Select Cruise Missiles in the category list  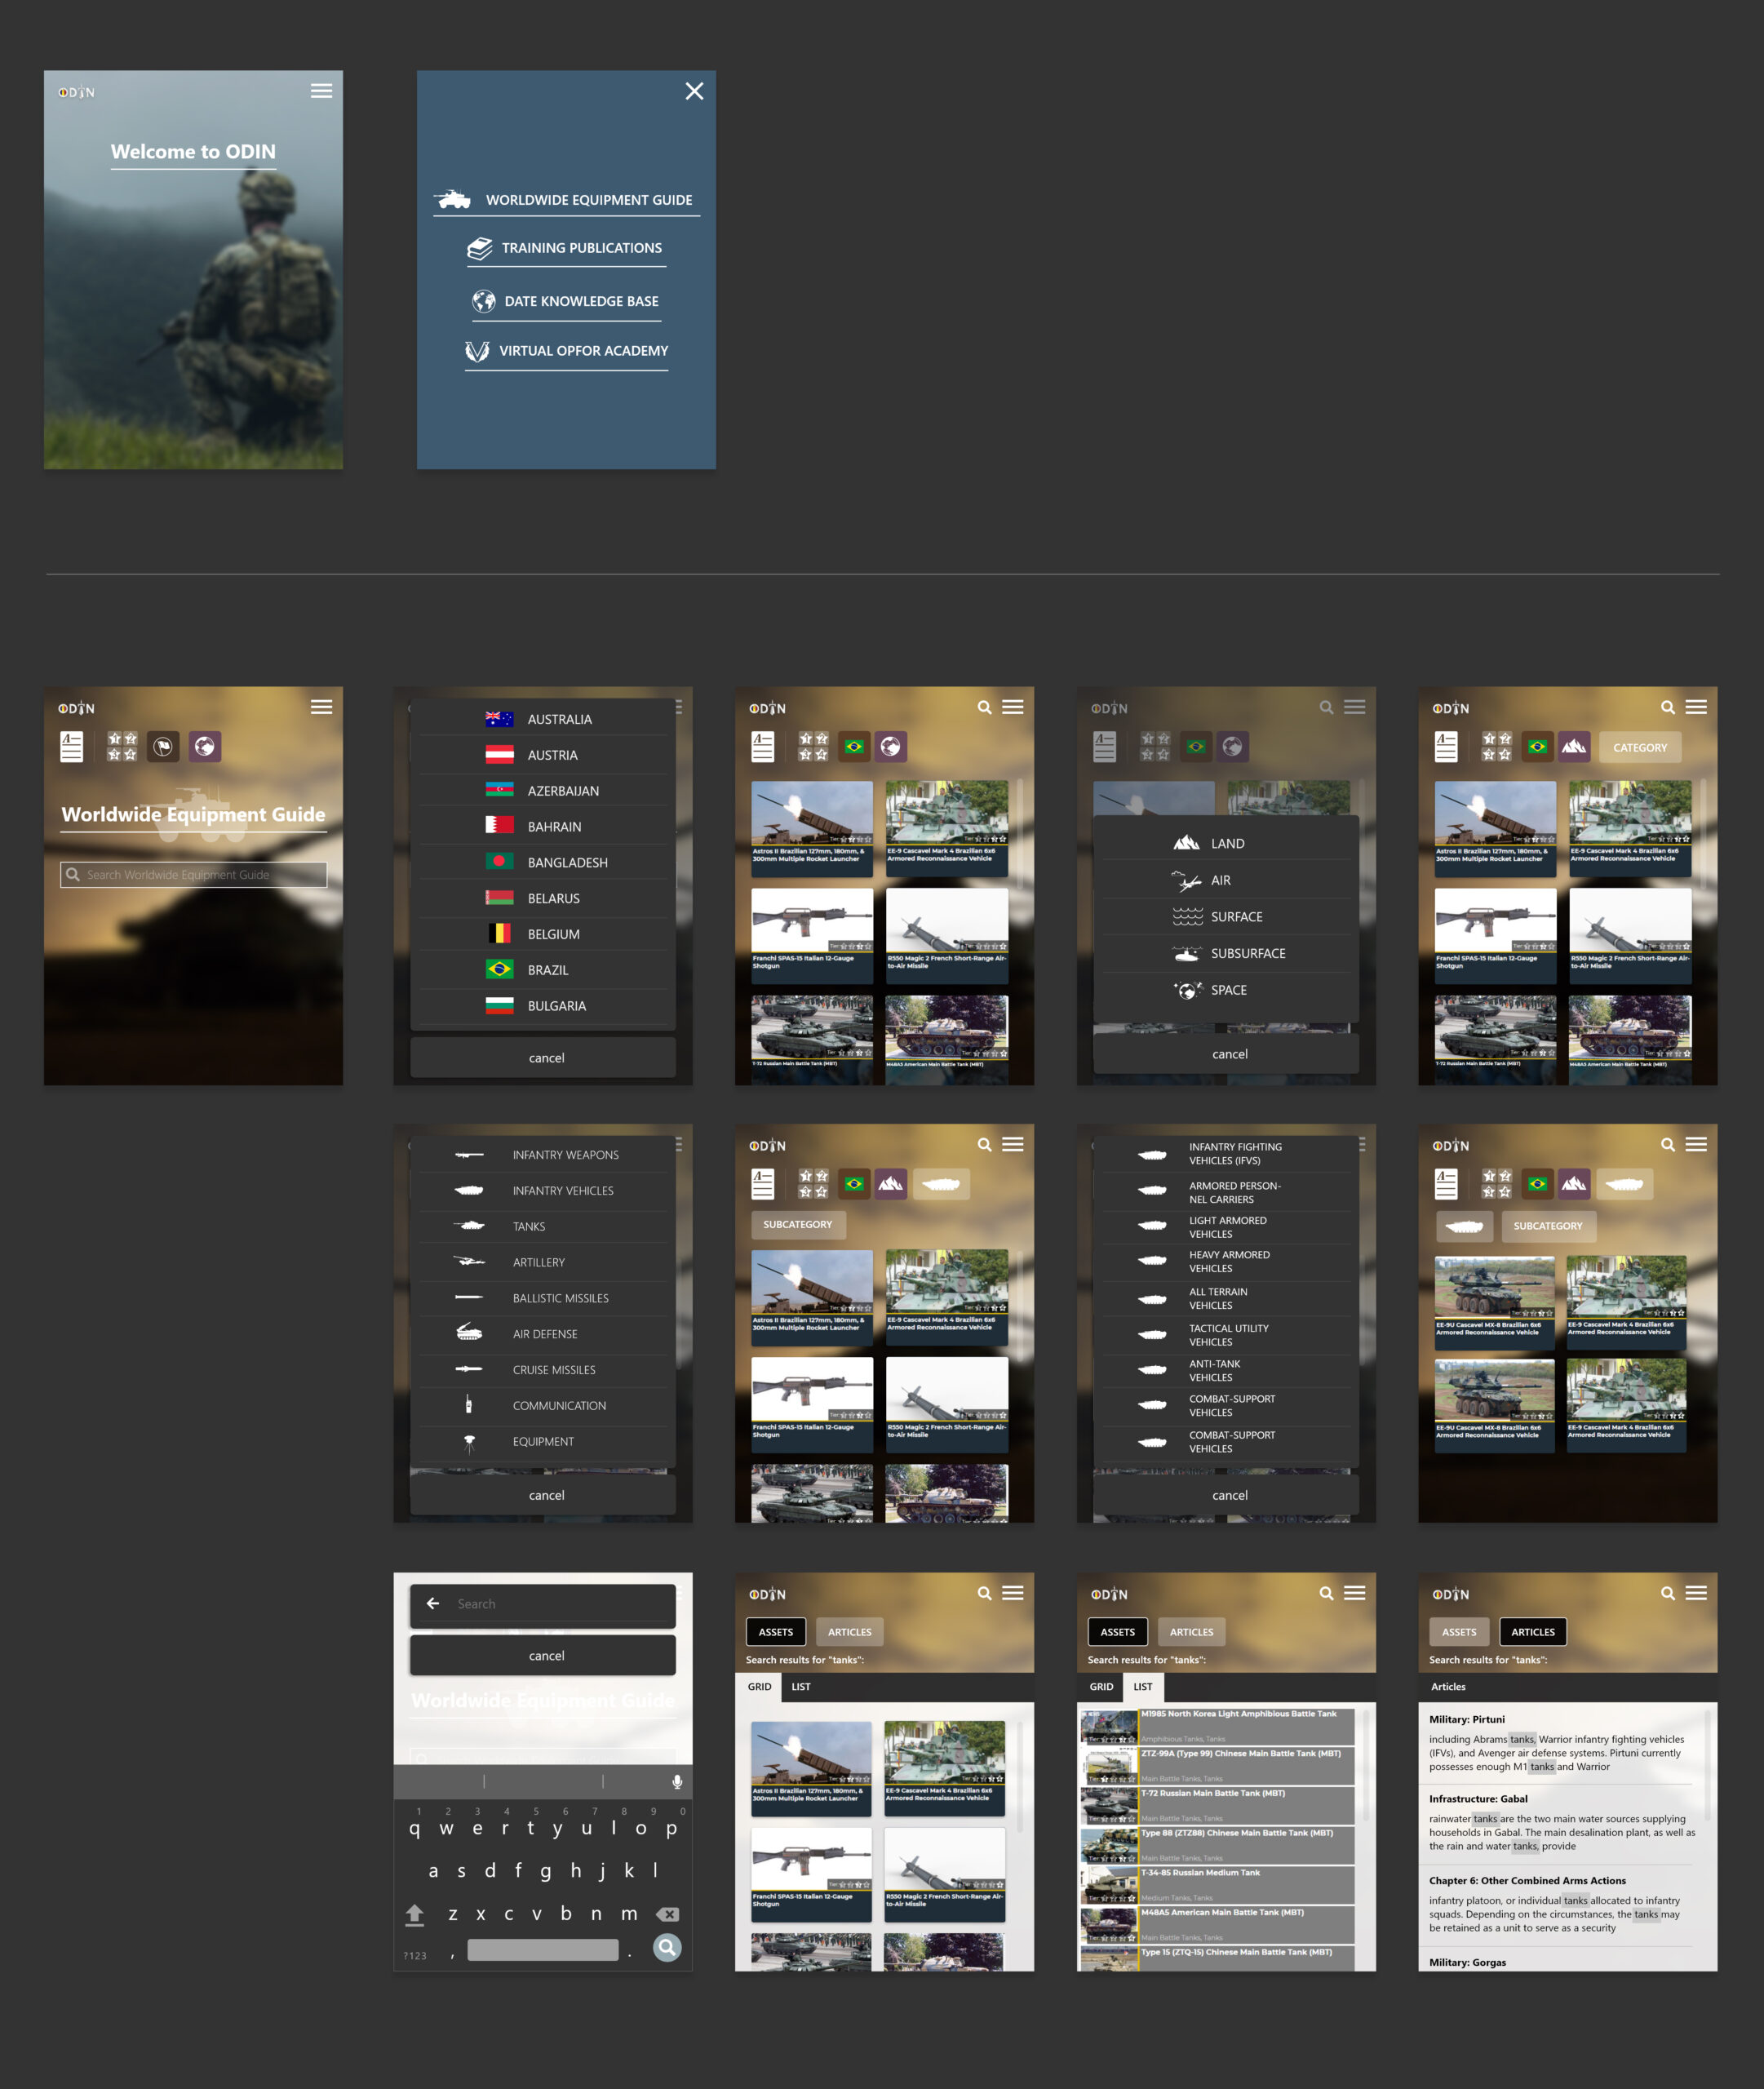click(x=542, y=1370)
